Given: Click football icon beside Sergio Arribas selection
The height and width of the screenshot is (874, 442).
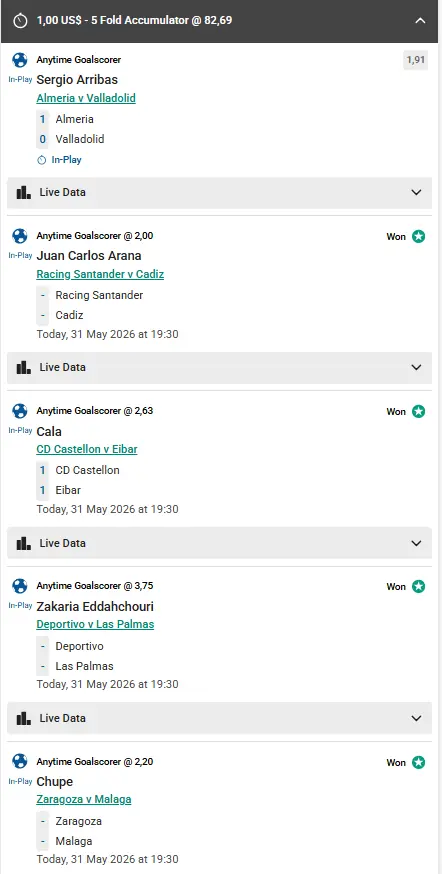Looking at the screenshot, I should 20,60.
